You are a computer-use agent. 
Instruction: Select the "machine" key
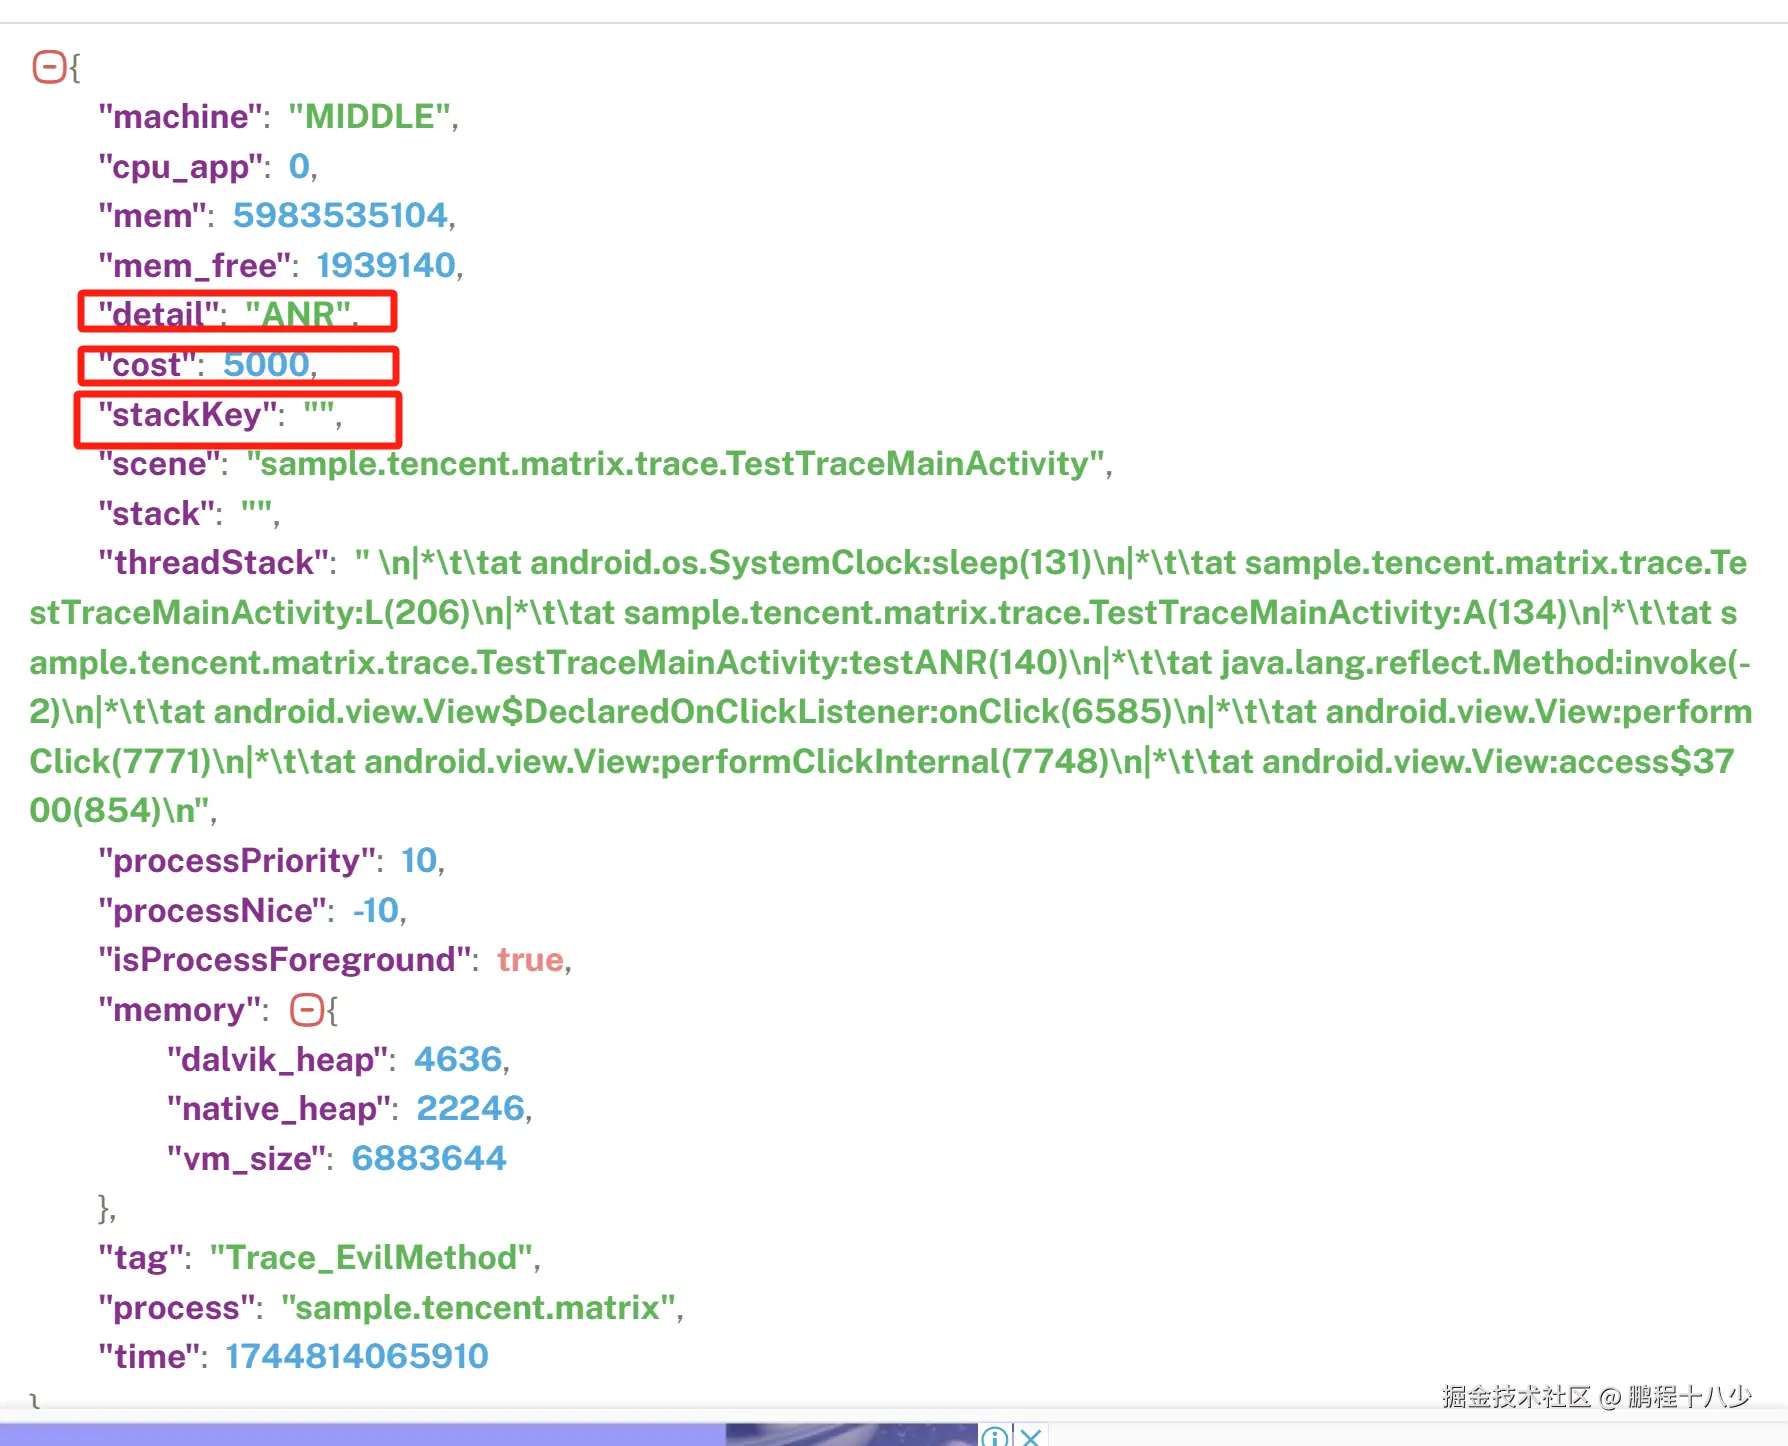181,117
